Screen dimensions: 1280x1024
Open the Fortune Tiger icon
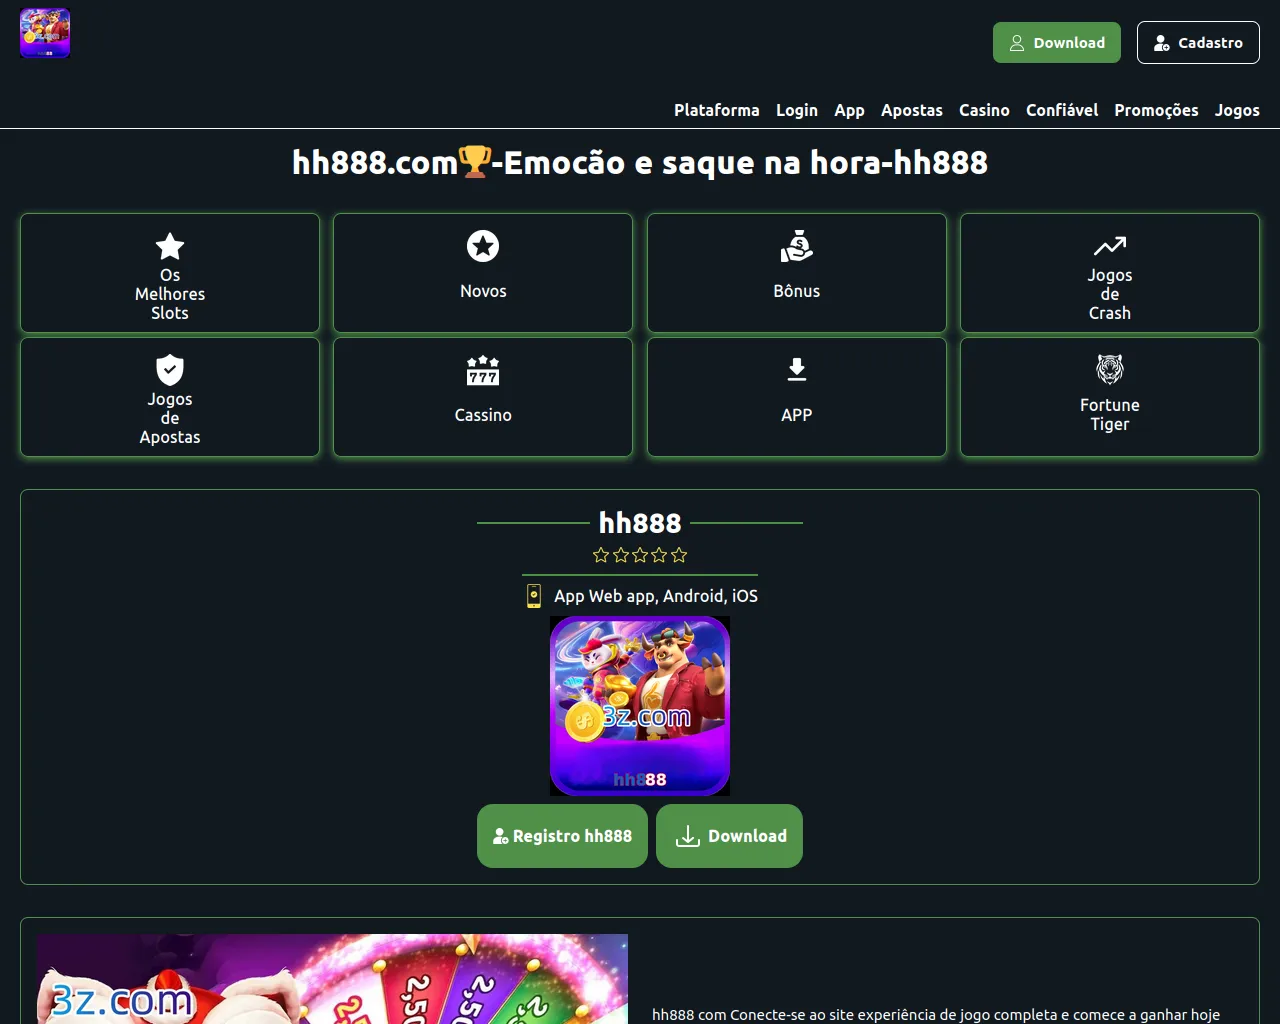[1110, 370]
